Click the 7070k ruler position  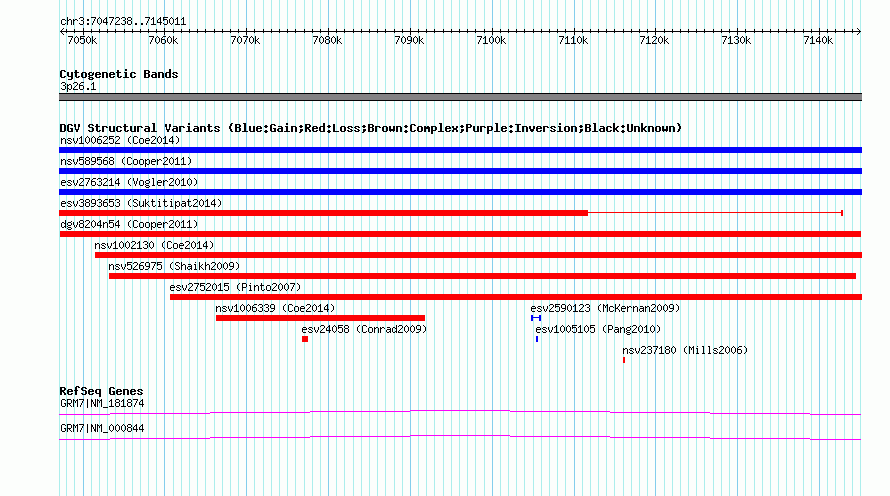coord(245,40)
